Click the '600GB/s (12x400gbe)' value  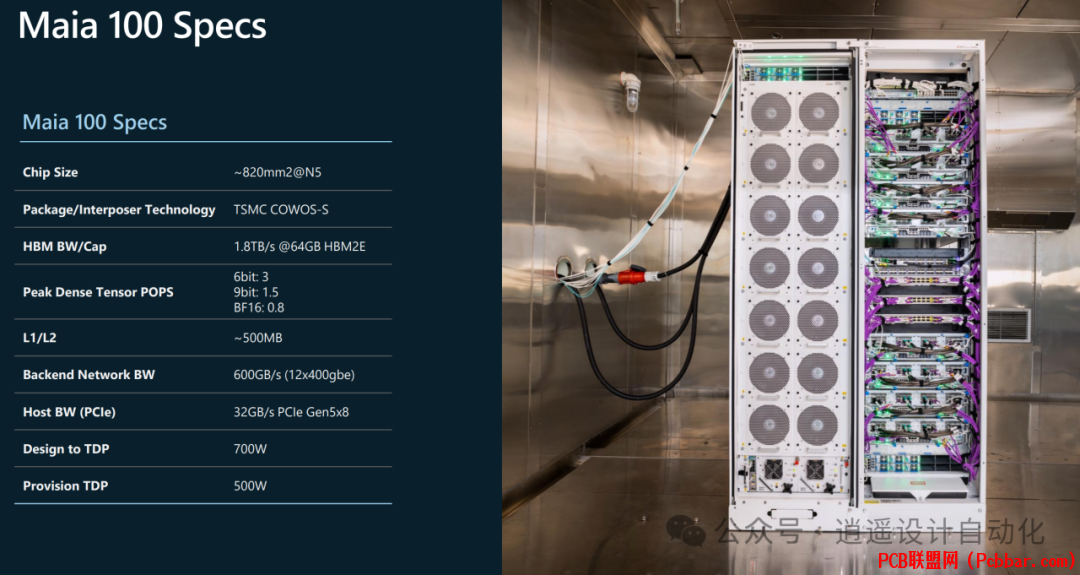tap(293, 375)
